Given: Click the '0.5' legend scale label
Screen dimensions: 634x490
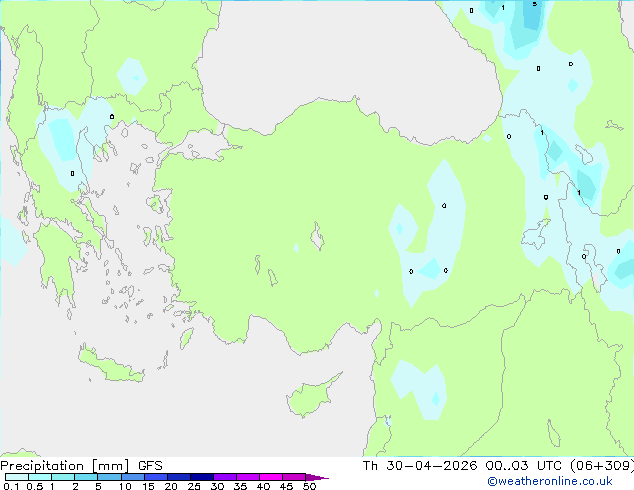Looking at the screenshot, I should pos(34,486).
